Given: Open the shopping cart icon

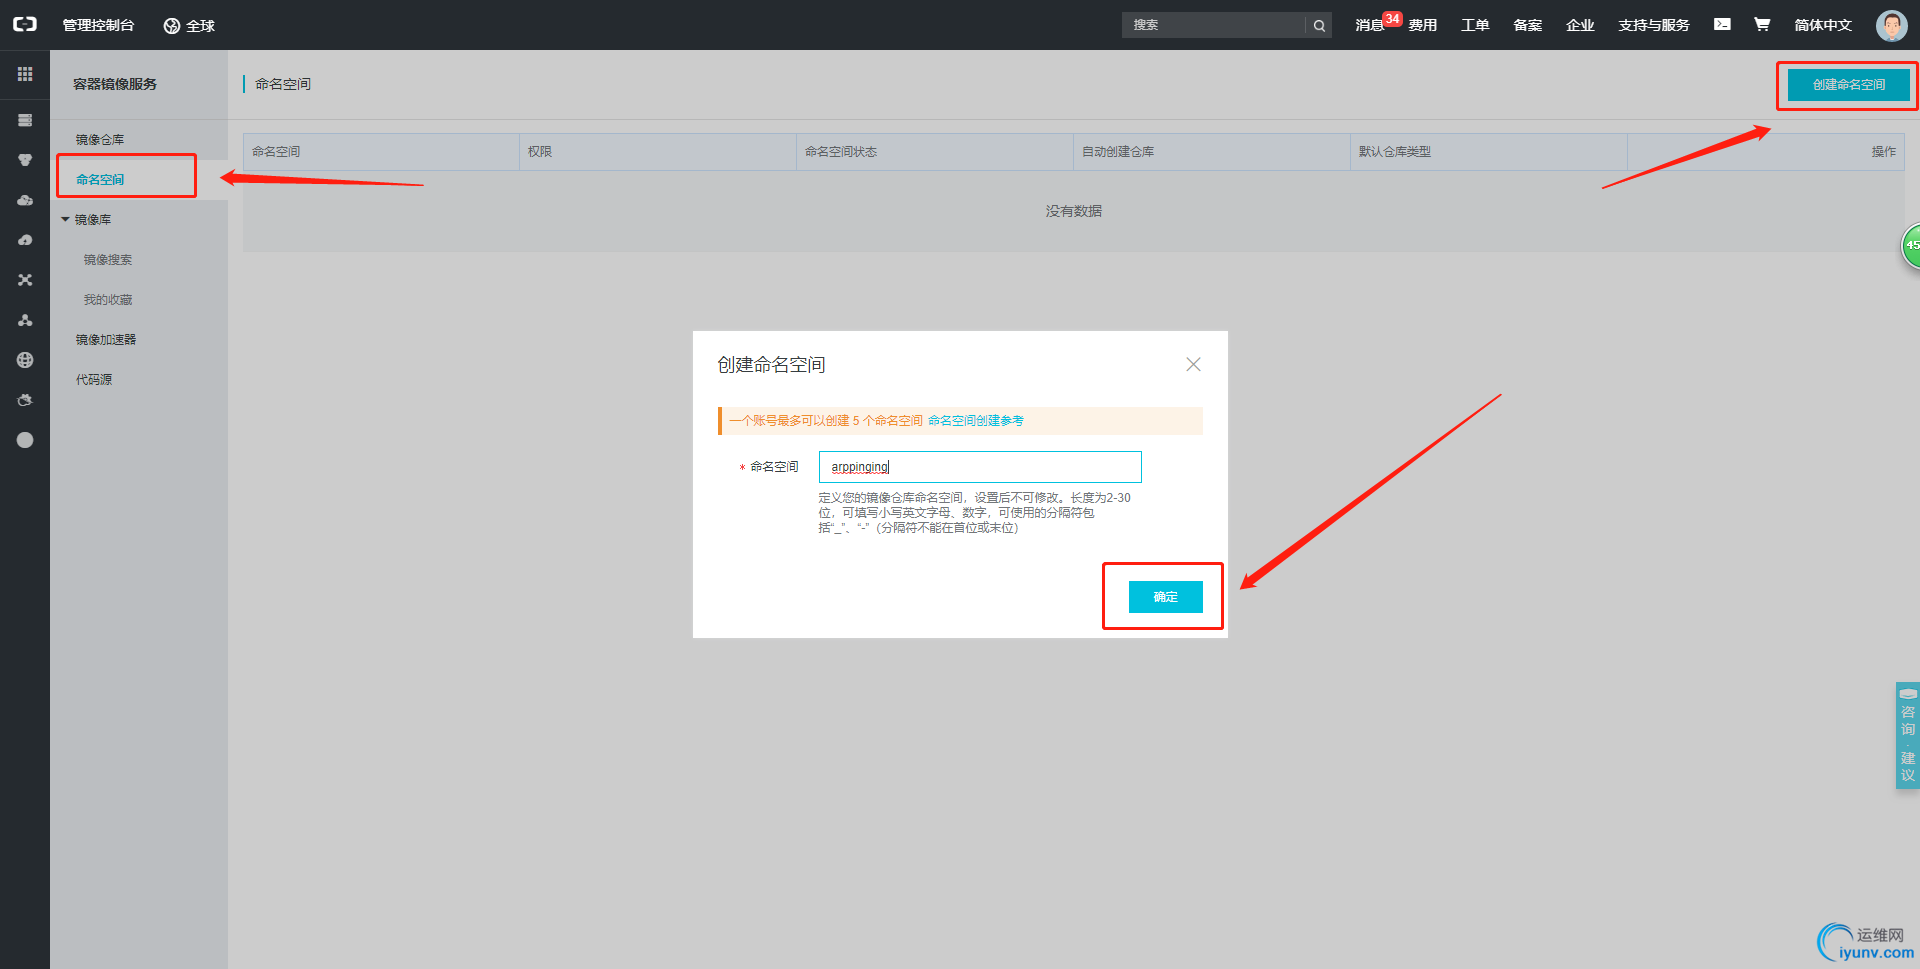Looking at the screenshot, I should coord(1762,24).
